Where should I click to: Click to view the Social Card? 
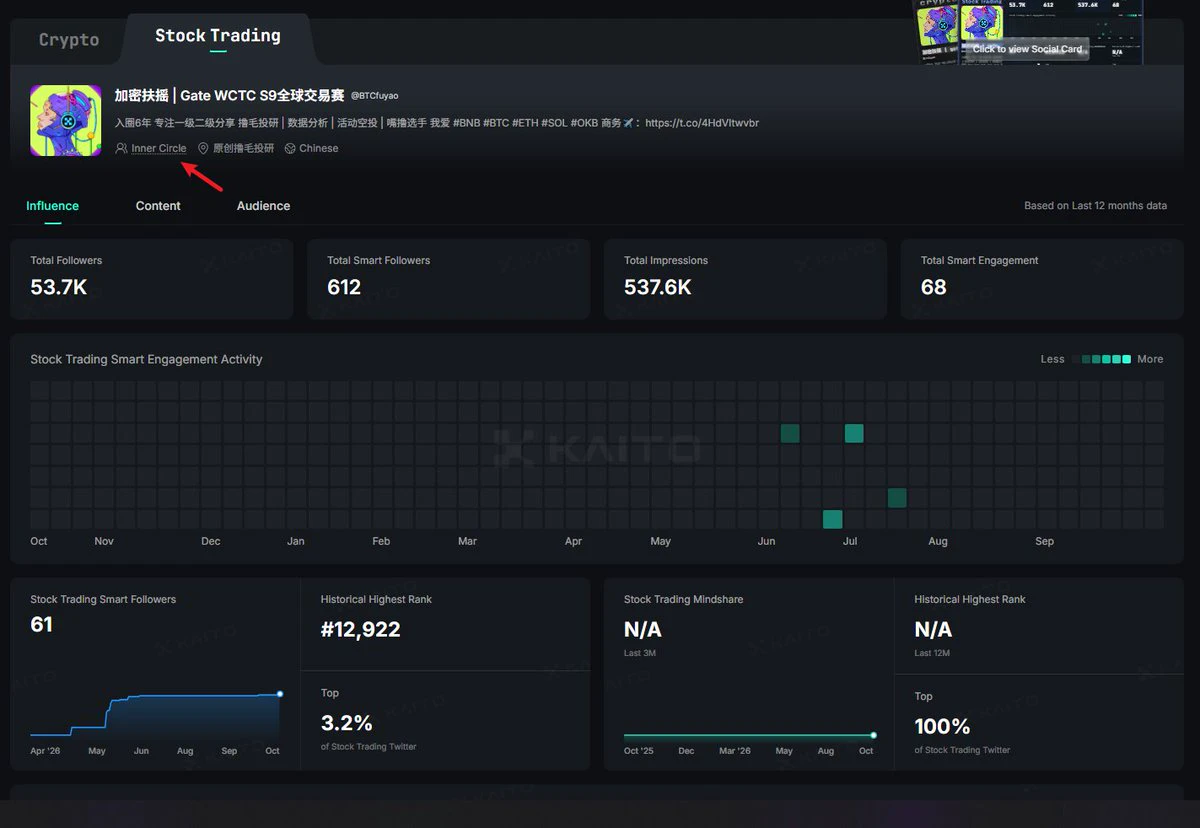click(1028, 49)
